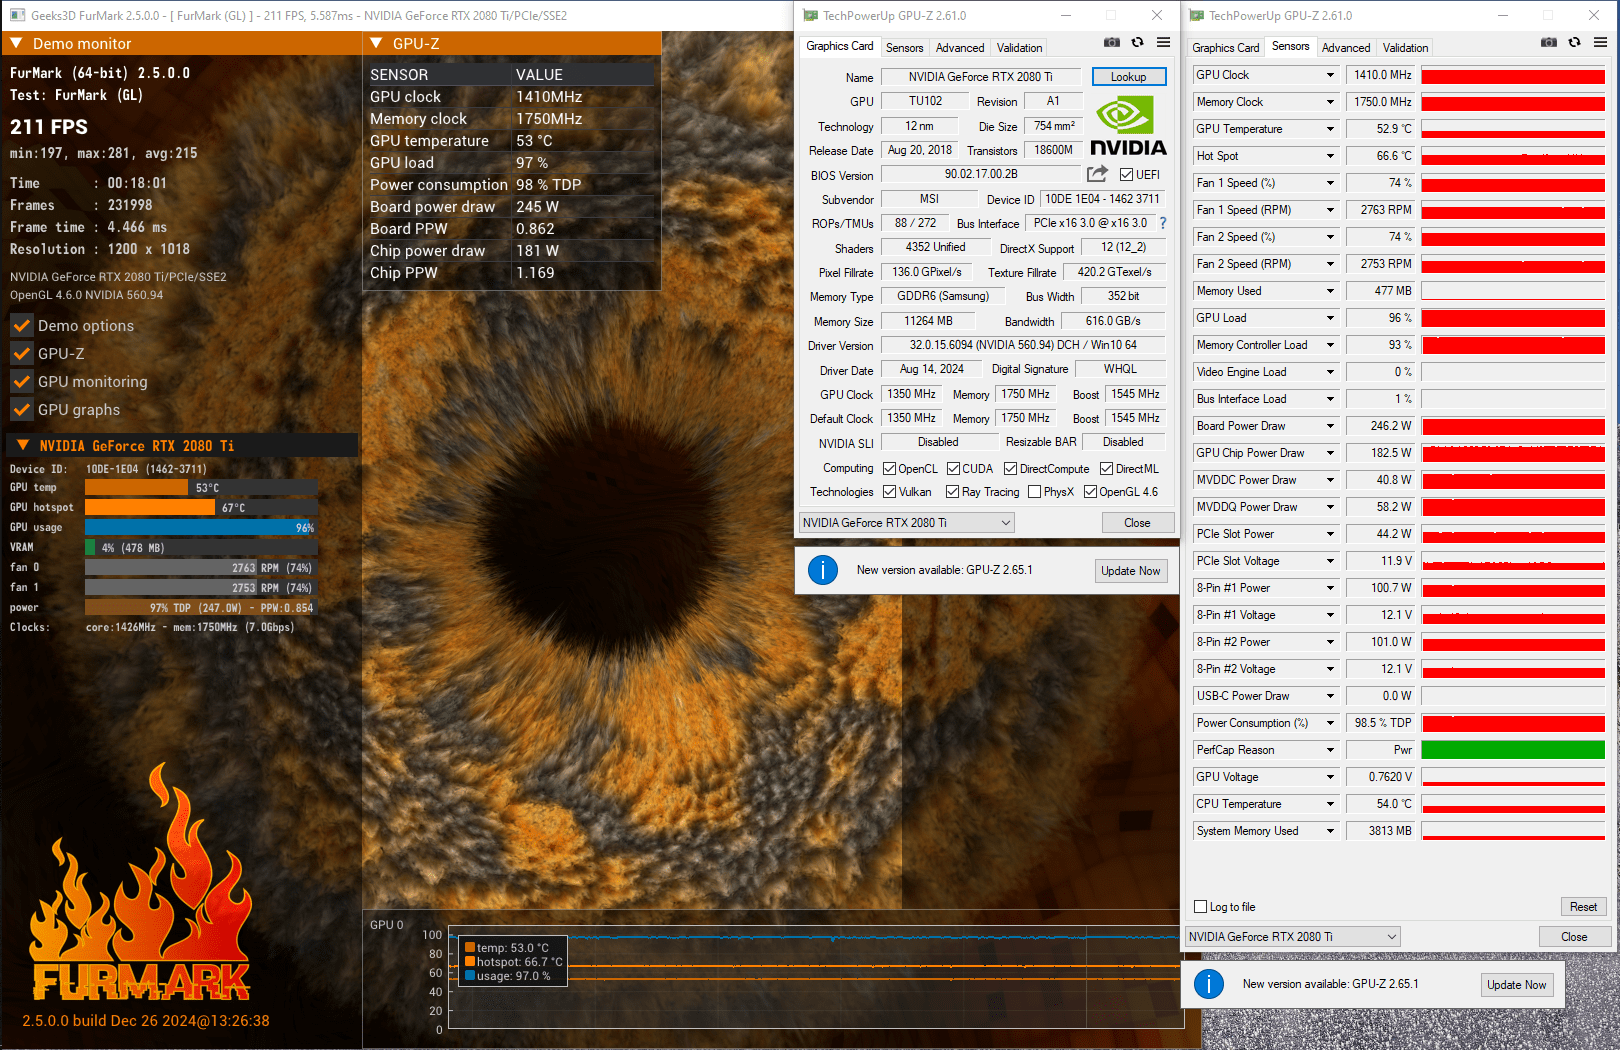Toggle the PhysX checkbox
Screen dimensions: 1620x1050
(1034, 492)
